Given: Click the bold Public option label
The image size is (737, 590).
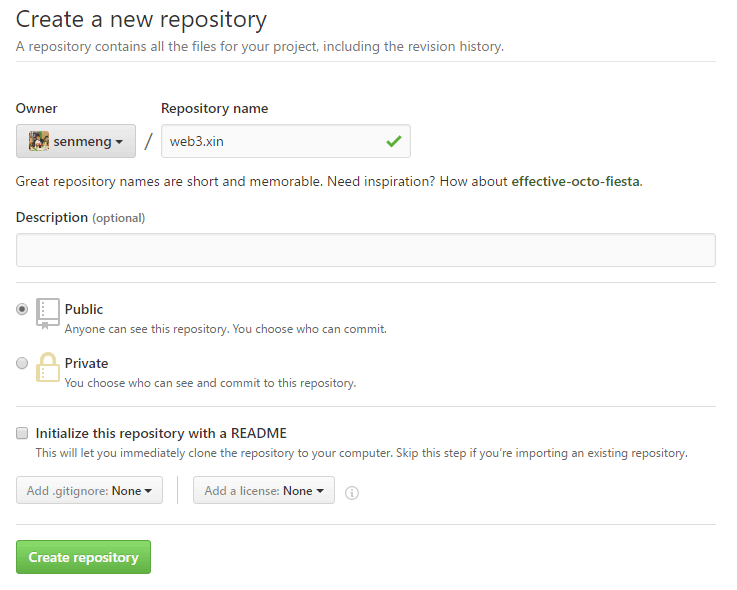Looking at the screenshot, I should pyautogui.click(x=84, y=309).
